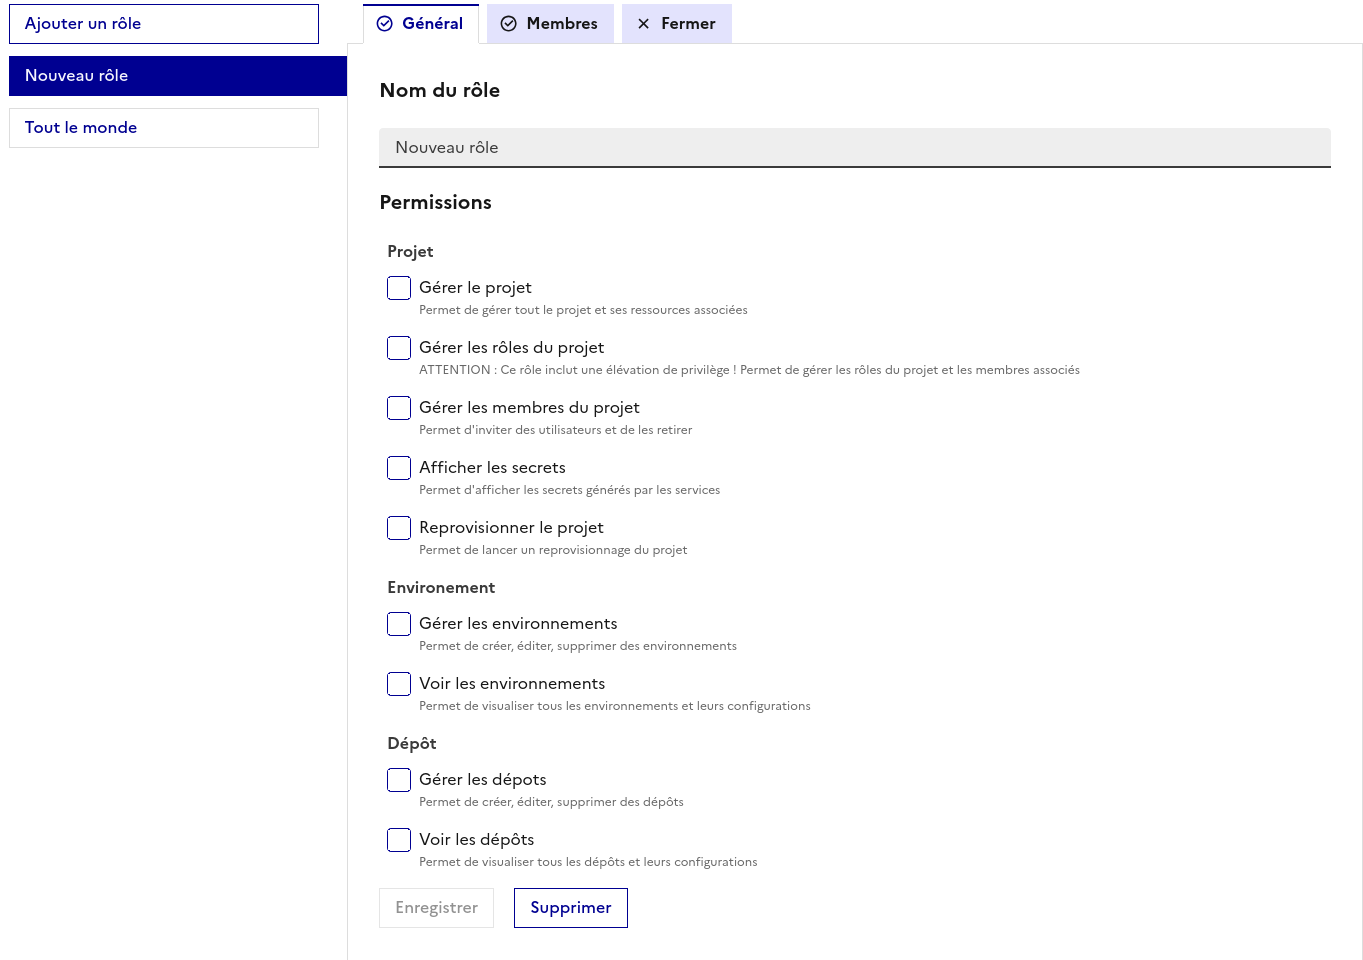This screenshot has width=1363, height=960.
Task: Toggle the Gérer les dépots checkbox
Action: pyautogui.click(x=399, y=780)
